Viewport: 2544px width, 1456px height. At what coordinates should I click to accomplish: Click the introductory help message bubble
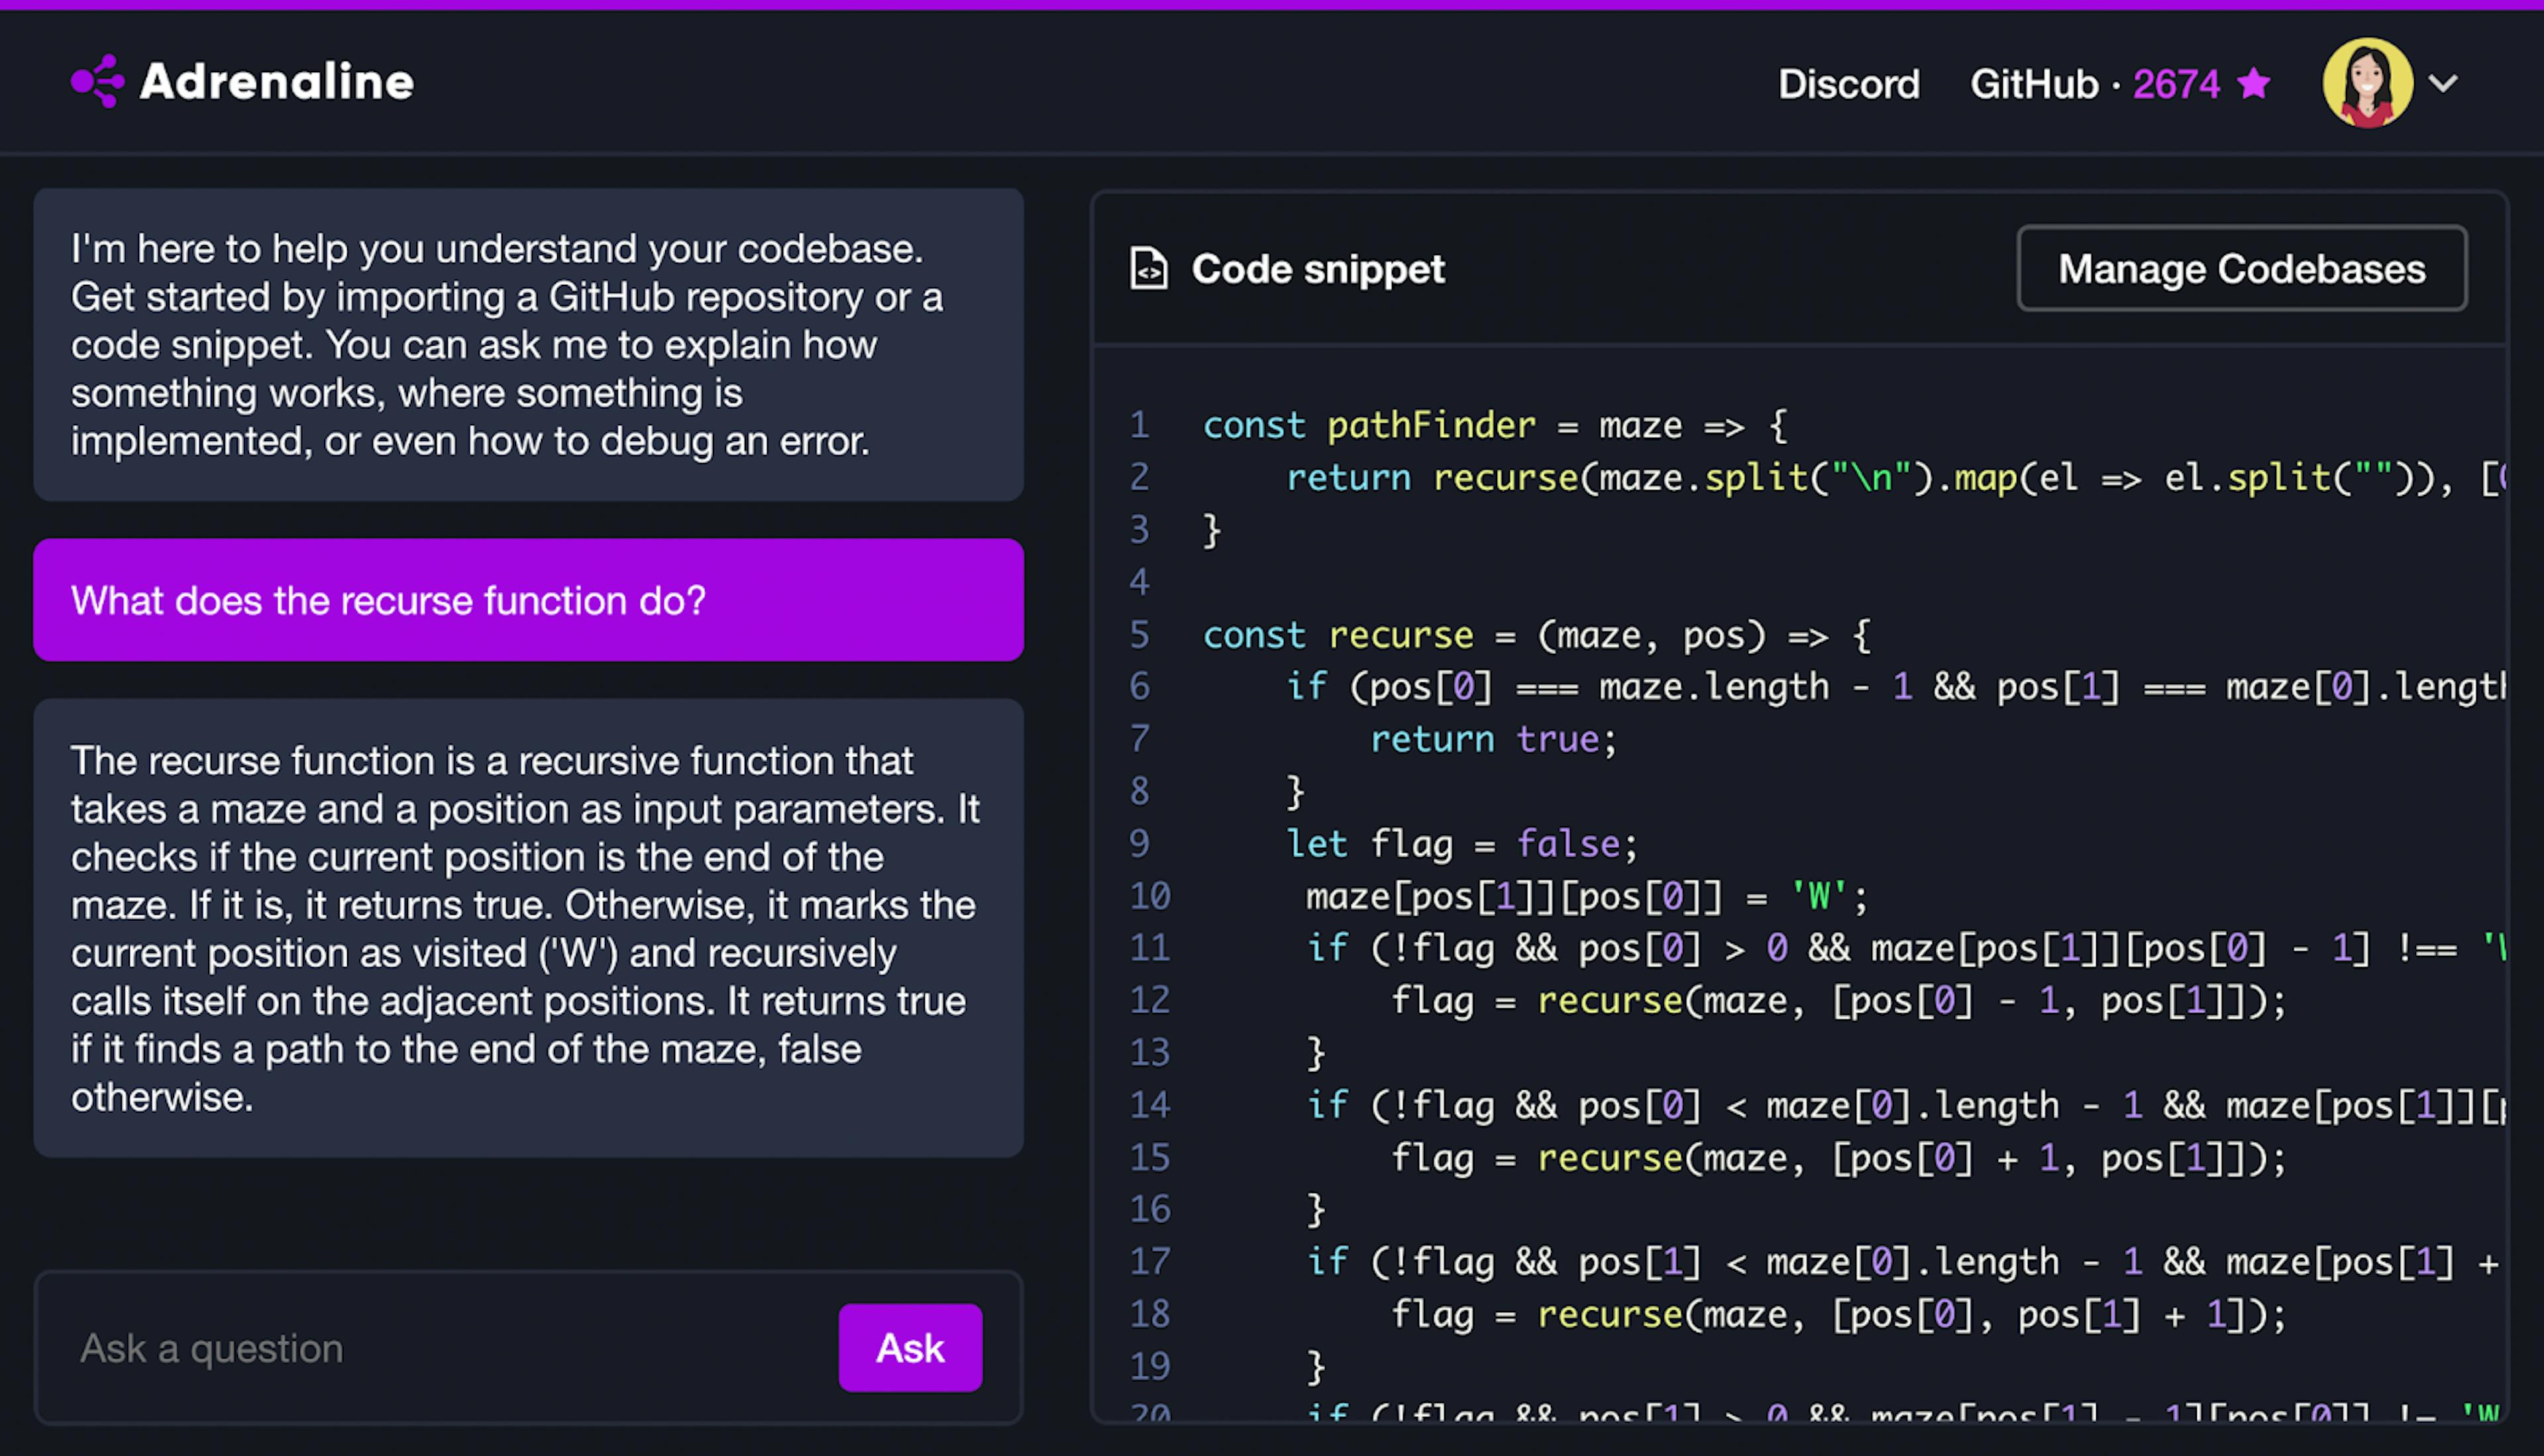(528, 345)
